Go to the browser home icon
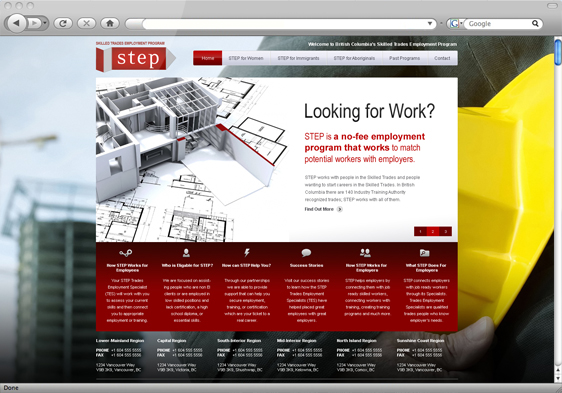Screen dimensions: 562x393 click(110, 23)
